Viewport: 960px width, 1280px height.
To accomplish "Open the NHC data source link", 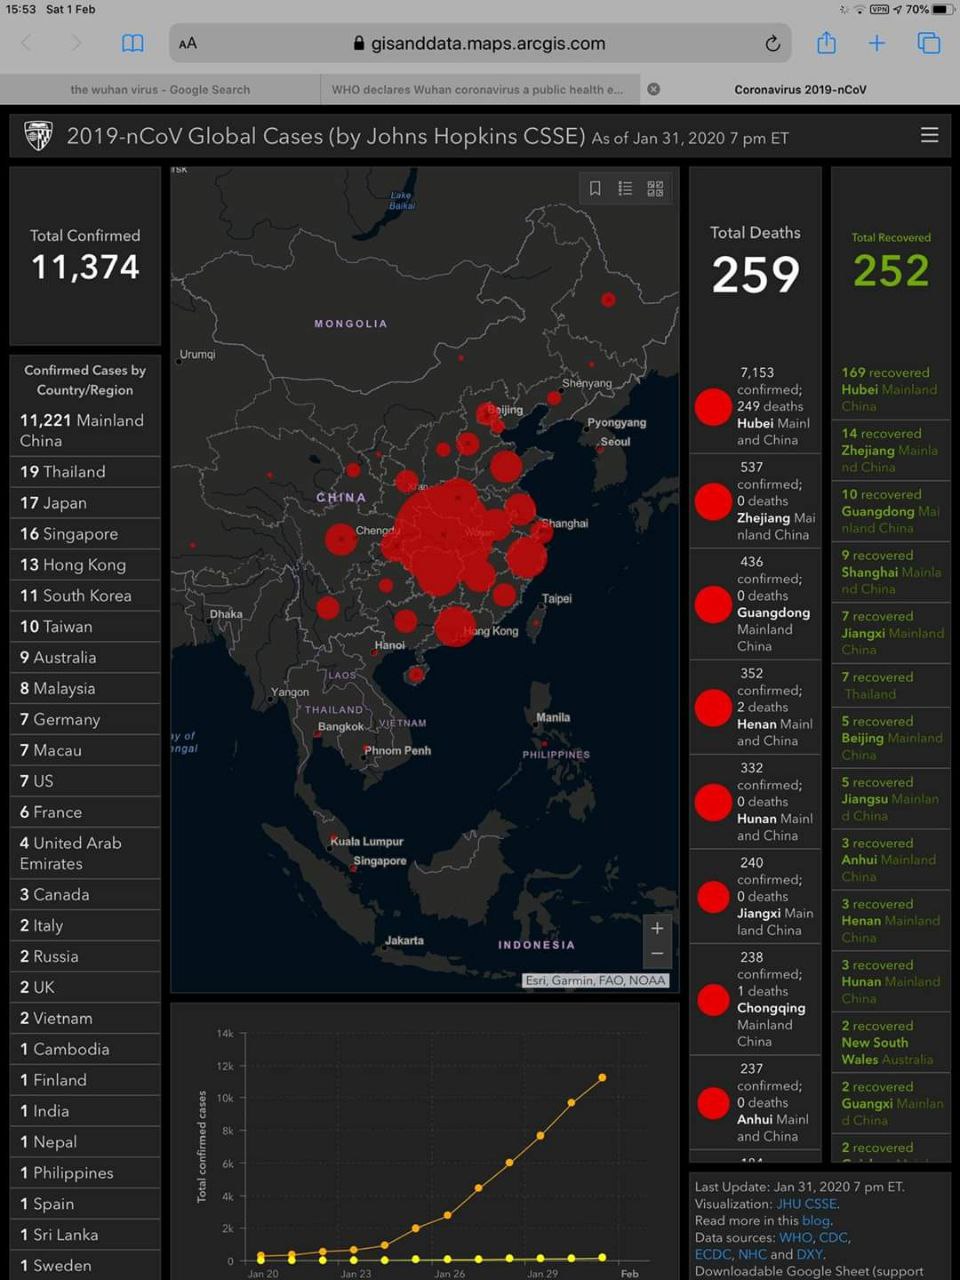I will (x=752, y=1254).
